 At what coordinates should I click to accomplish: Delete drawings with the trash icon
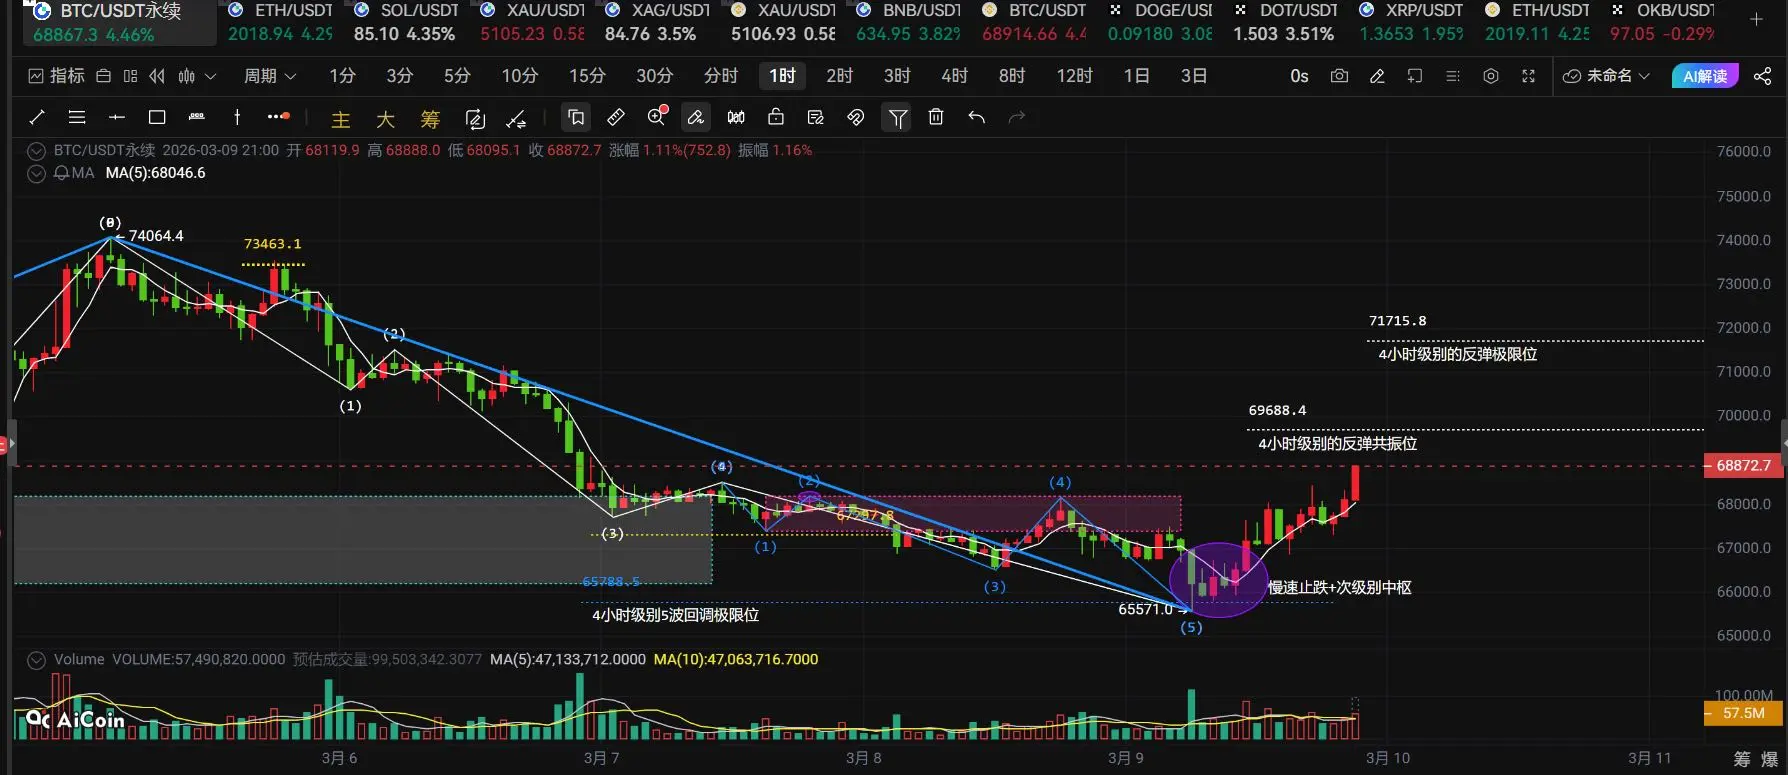click(x=936, y=117)
